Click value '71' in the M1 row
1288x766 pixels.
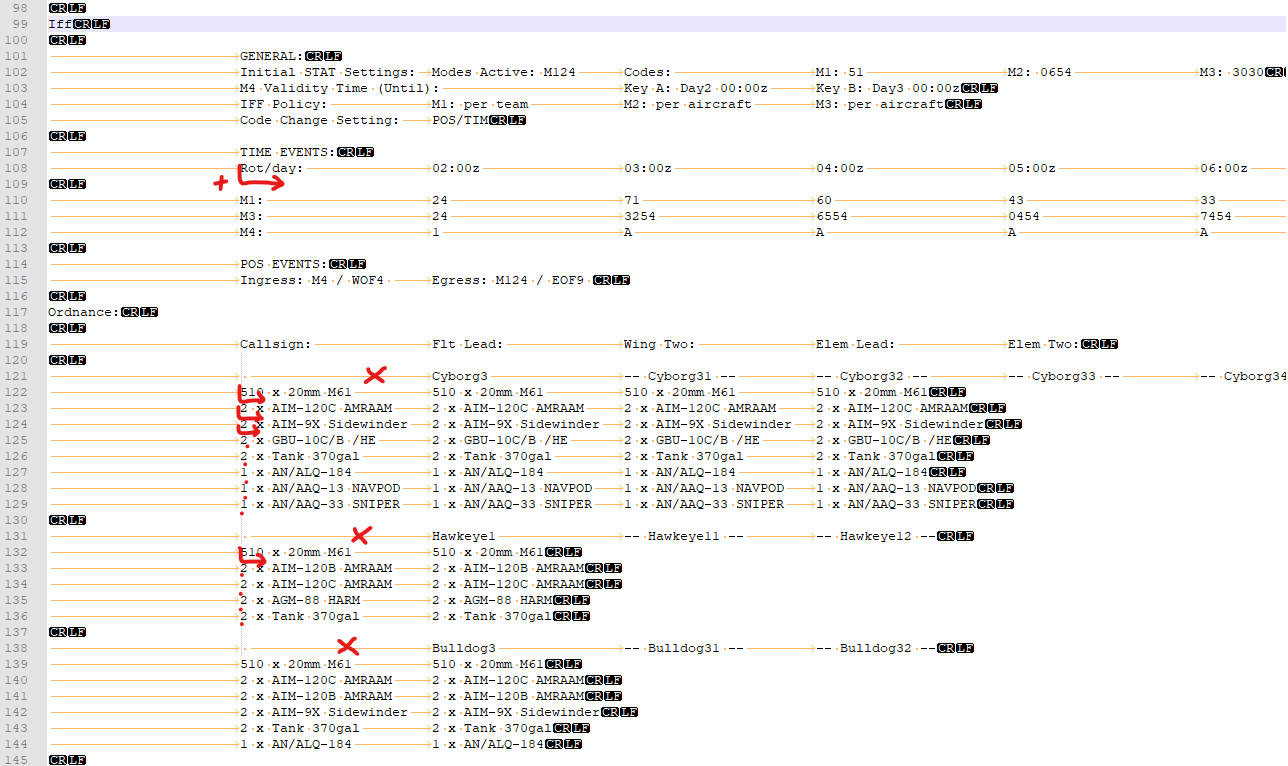point(632,200)
